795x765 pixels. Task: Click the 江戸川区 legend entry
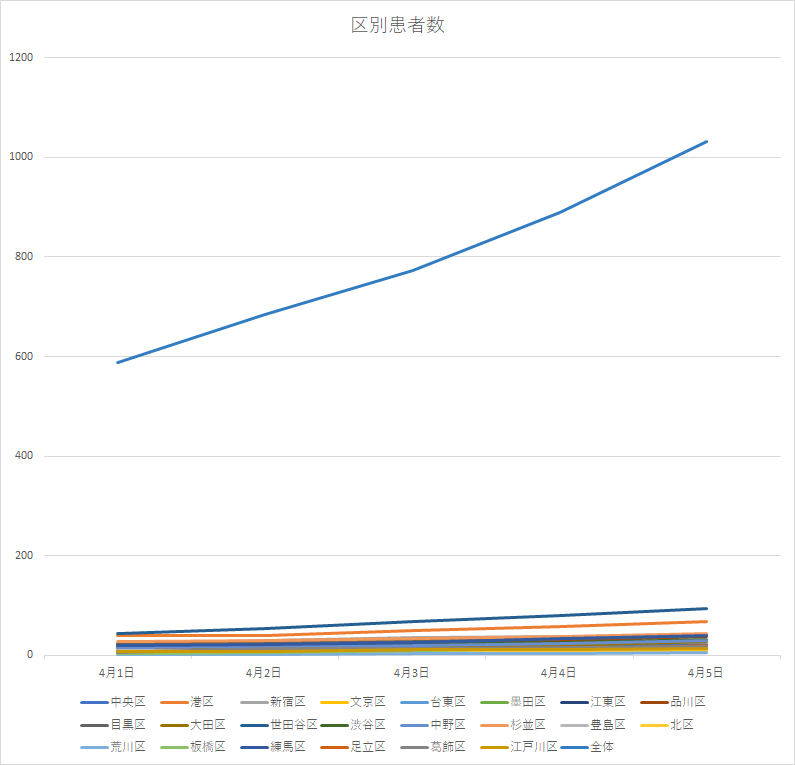pos(519,747)
